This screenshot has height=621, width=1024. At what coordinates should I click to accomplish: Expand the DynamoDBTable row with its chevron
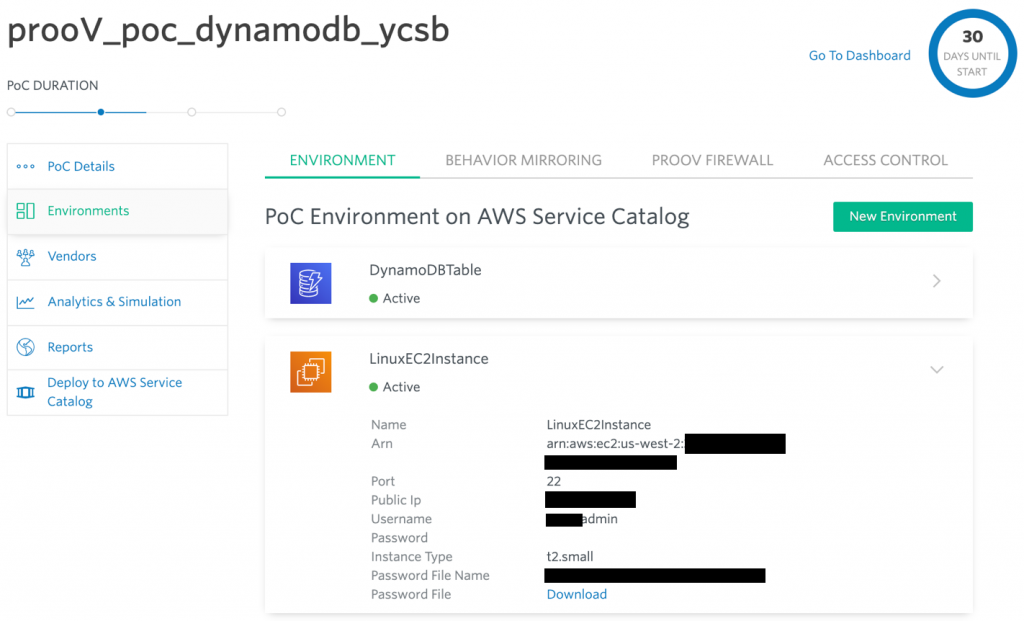936,281
